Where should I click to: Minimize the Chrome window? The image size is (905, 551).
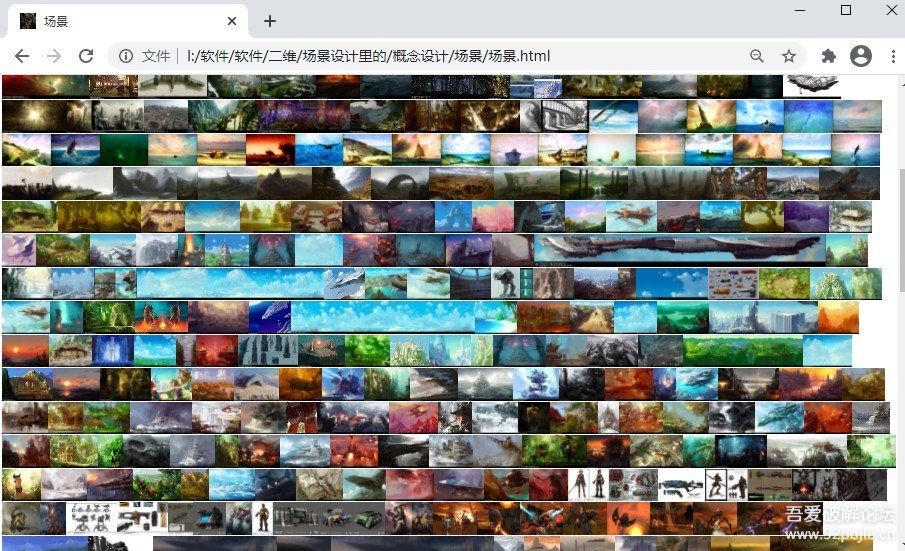pos(800,10)
